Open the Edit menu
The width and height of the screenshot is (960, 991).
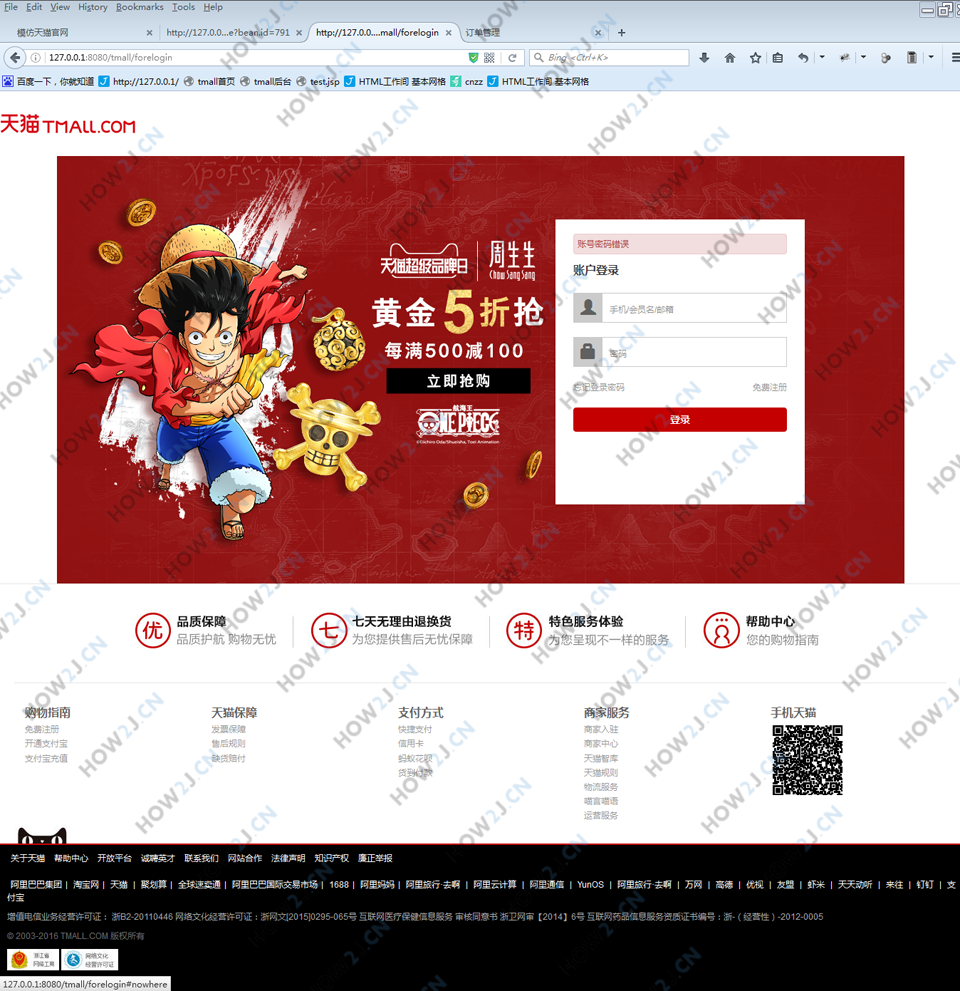pos(34,7)
